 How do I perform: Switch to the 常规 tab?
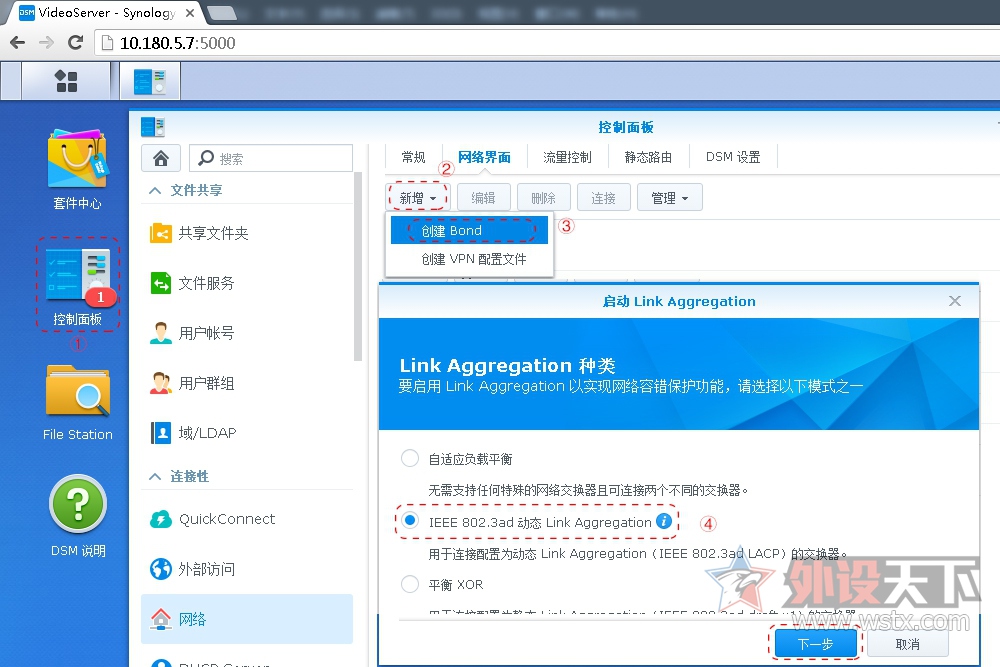tap(413, 157)
